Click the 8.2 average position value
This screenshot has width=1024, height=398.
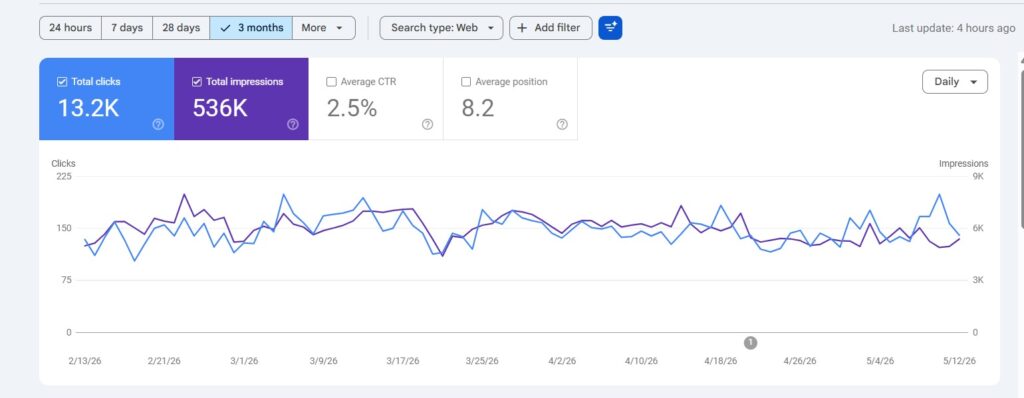(x=478, y=108)
